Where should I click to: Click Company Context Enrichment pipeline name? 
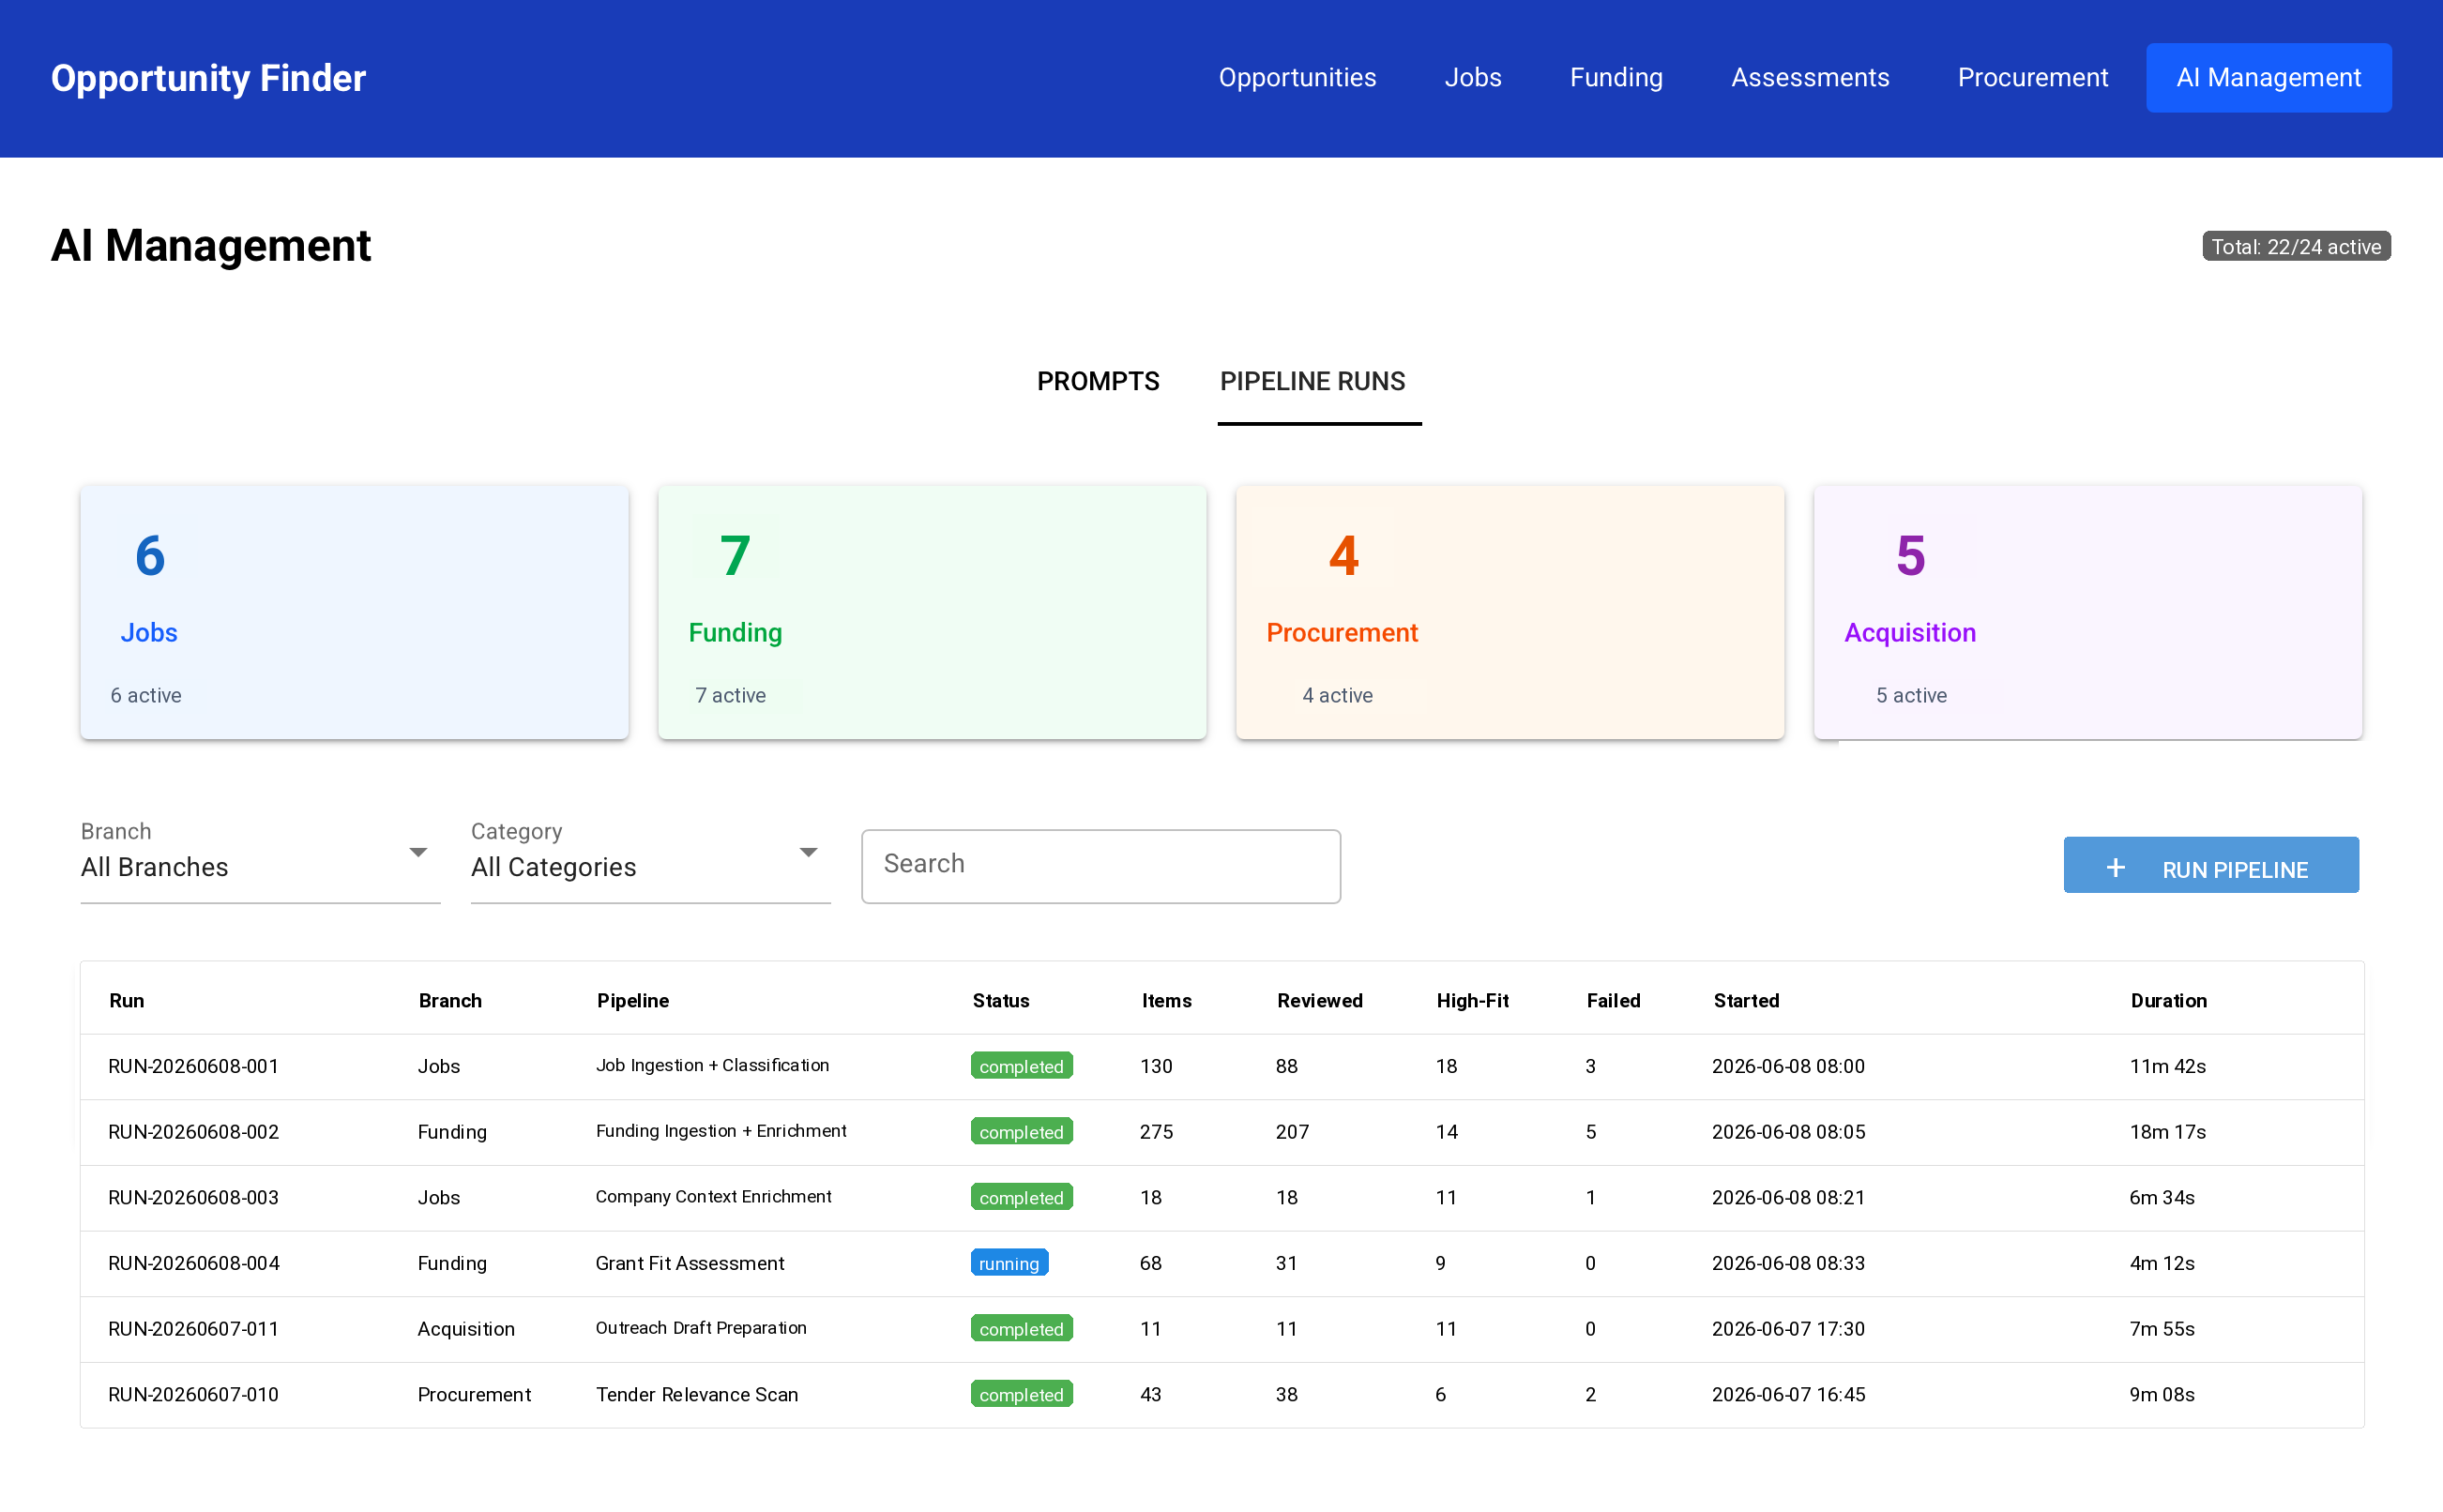pyautogui.click(x=713, y=1196)
